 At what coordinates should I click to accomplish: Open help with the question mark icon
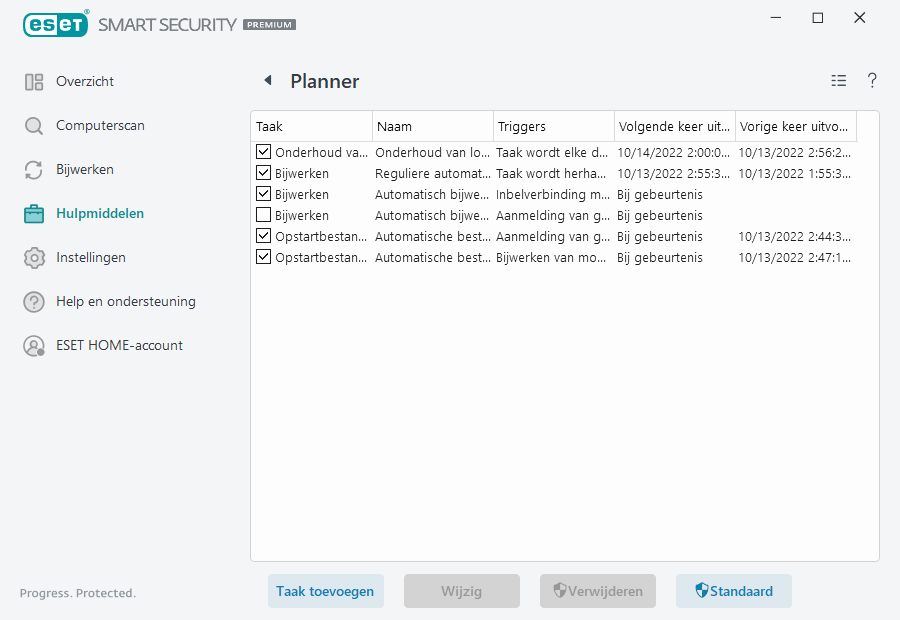coord(871,80)
